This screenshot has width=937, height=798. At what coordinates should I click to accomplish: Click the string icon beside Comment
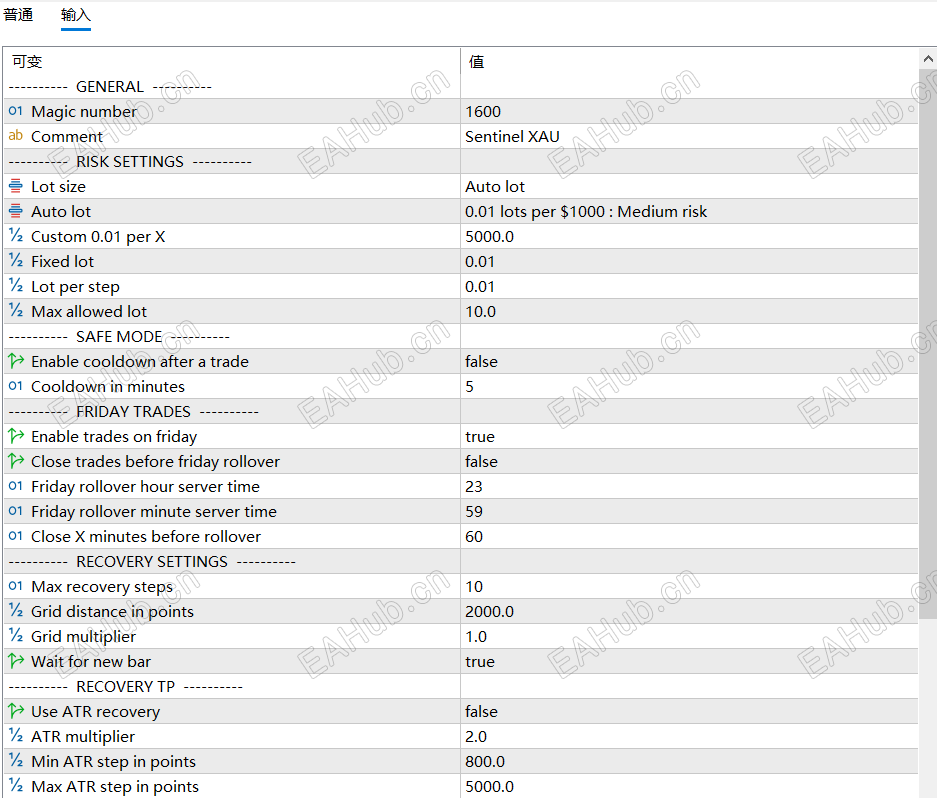16,136
